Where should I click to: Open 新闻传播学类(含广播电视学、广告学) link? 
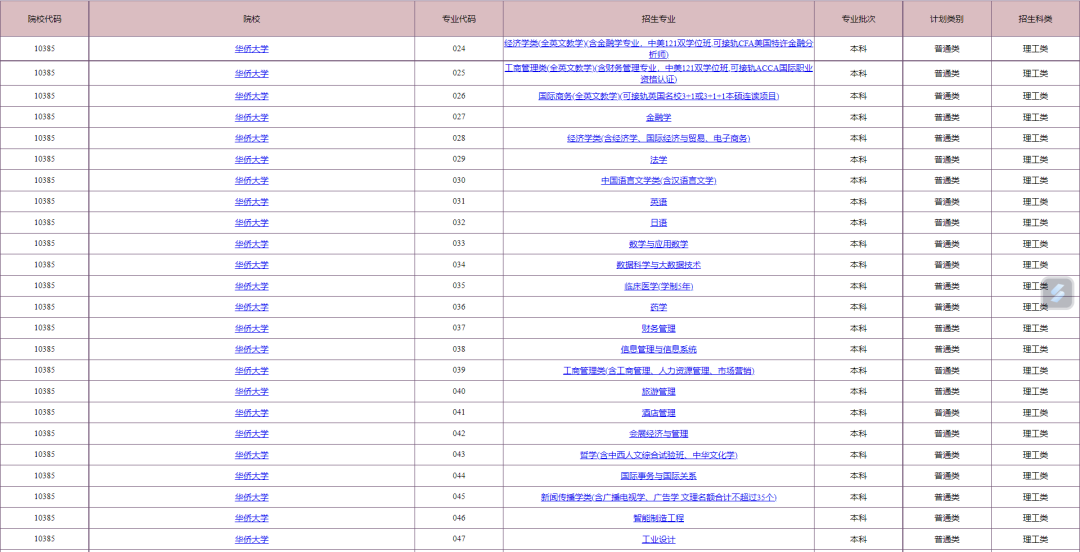pos(658,497)
